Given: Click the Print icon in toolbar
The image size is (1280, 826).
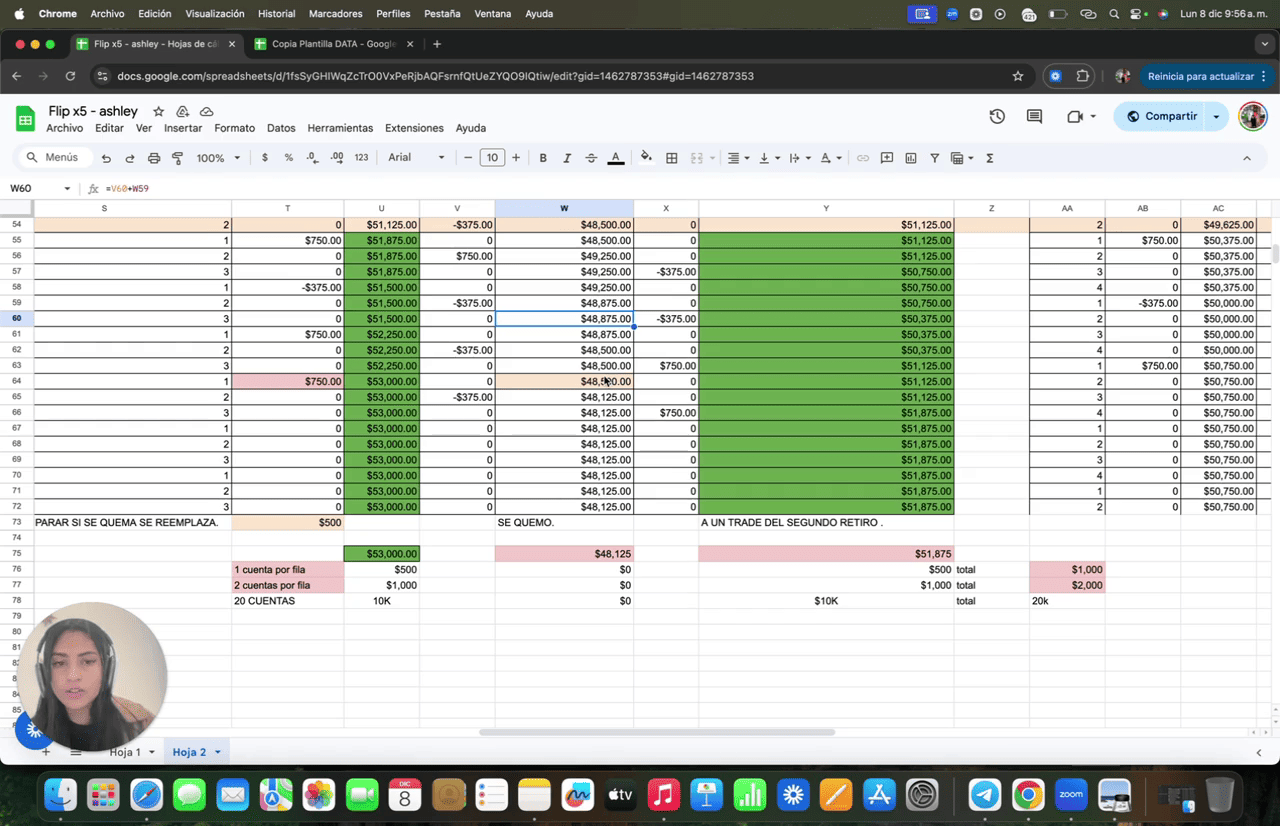Looking at the screenshot, I should pyautogui.click(x=154, y=158).
